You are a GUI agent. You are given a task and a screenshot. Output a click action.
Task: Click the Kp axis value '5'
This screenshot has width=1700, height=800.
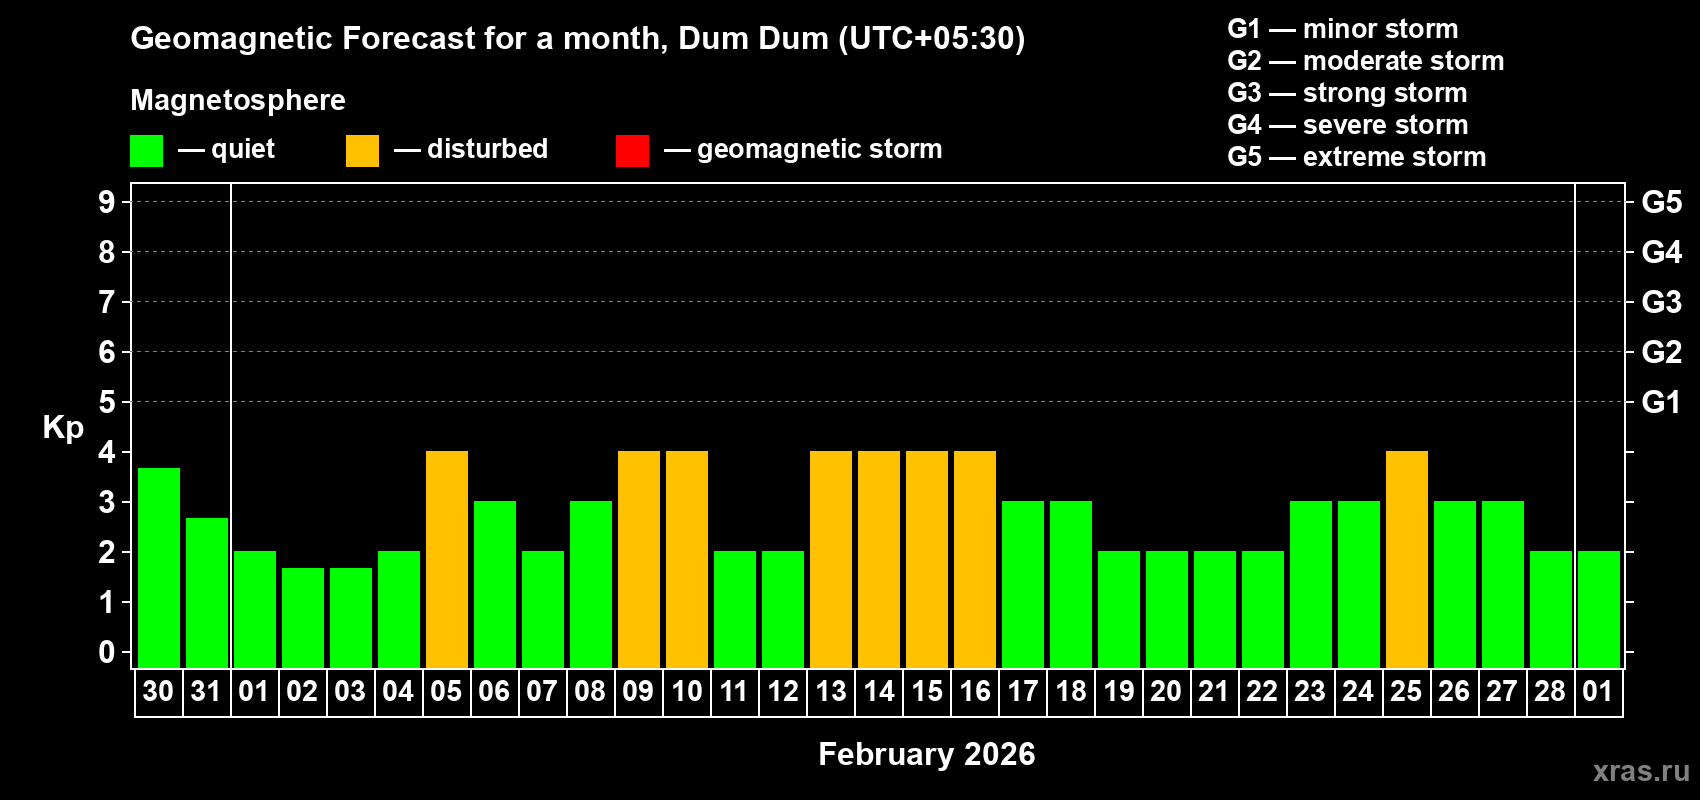(107, 402)
